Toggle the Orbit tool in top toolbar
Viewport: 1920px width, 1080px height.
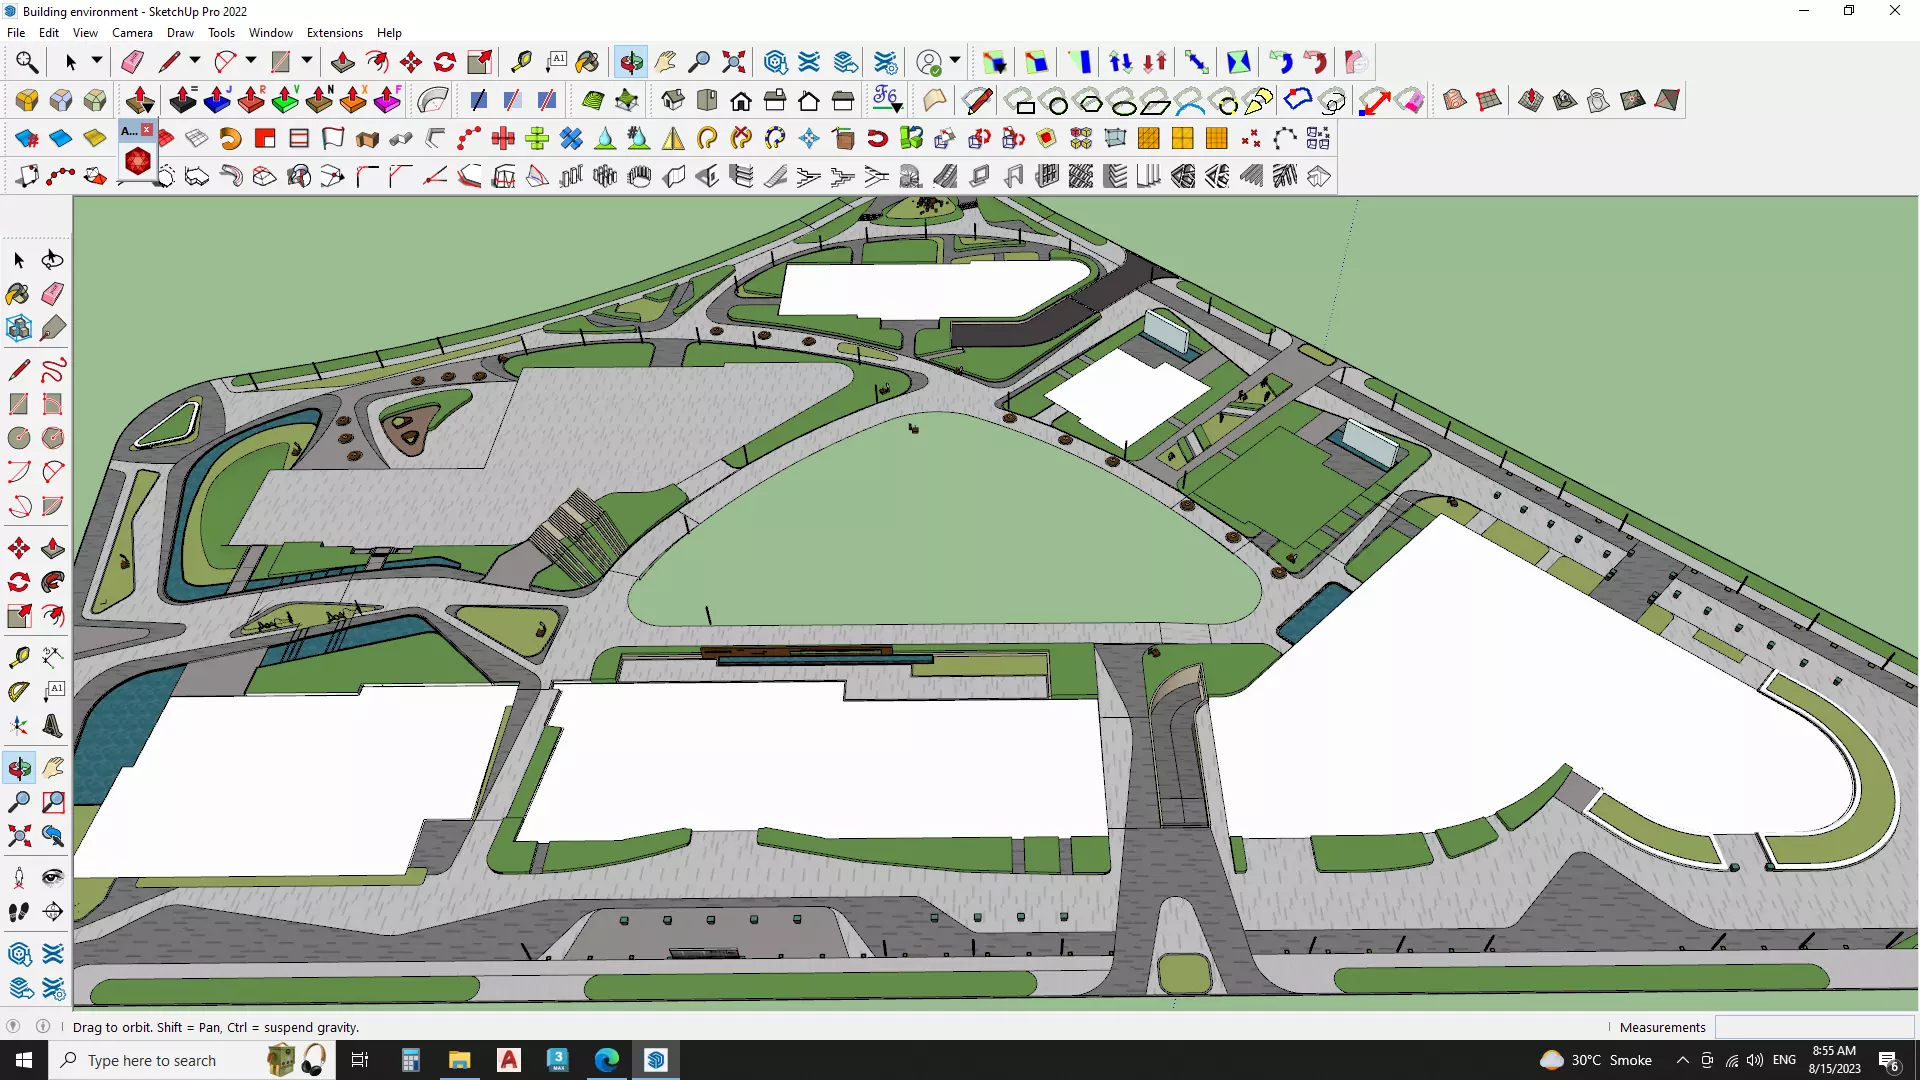(x=631, y=62)
